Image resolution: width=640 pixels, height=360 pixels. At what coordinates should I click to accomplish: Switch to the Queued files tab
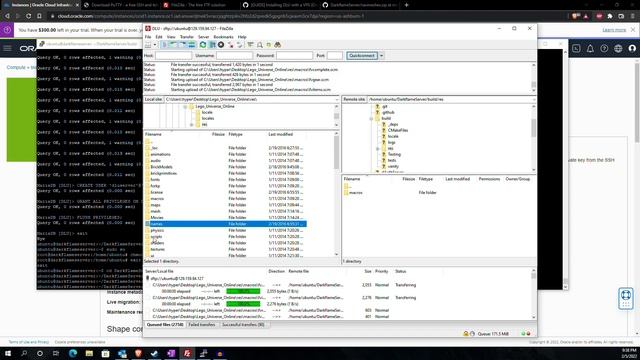(x=165, y=325)
